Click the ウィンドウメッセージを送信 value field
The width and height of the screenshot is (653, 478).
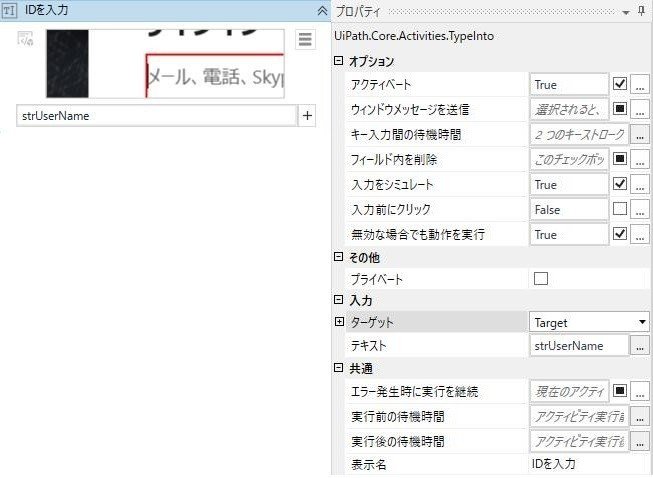click(x=569, y=110)
